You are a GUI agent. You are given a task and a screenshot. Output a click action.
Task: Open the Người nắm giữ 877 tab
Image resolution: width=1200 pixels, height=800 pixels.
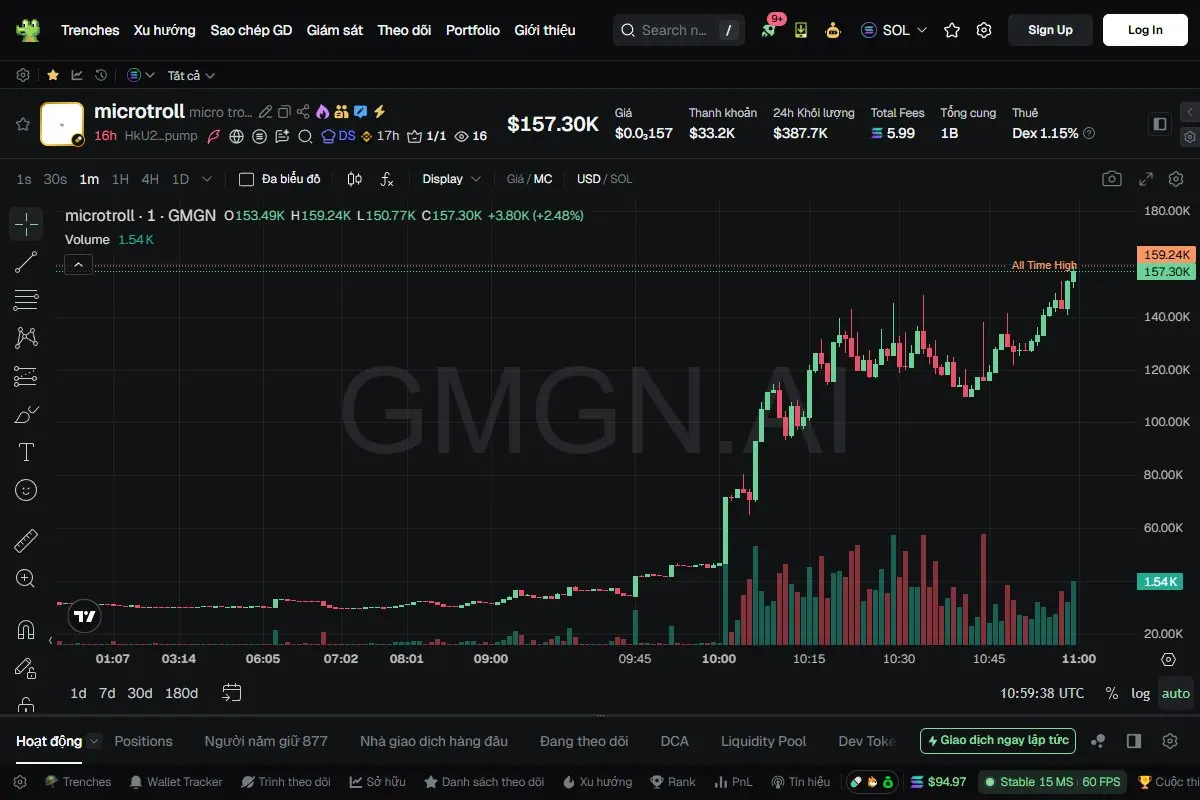(266, 741)
